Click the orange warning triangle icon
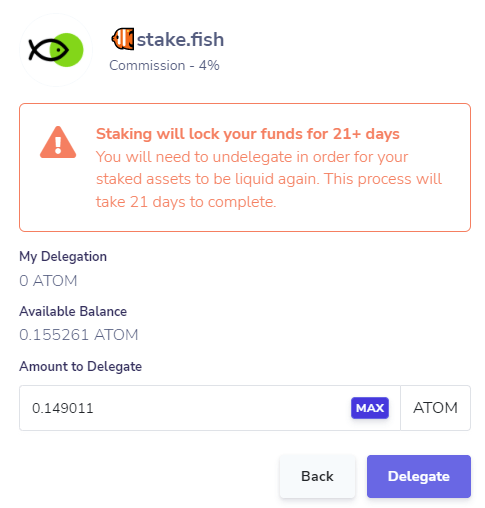The width and height of the screenshot is (485, 508). point(58,142)
